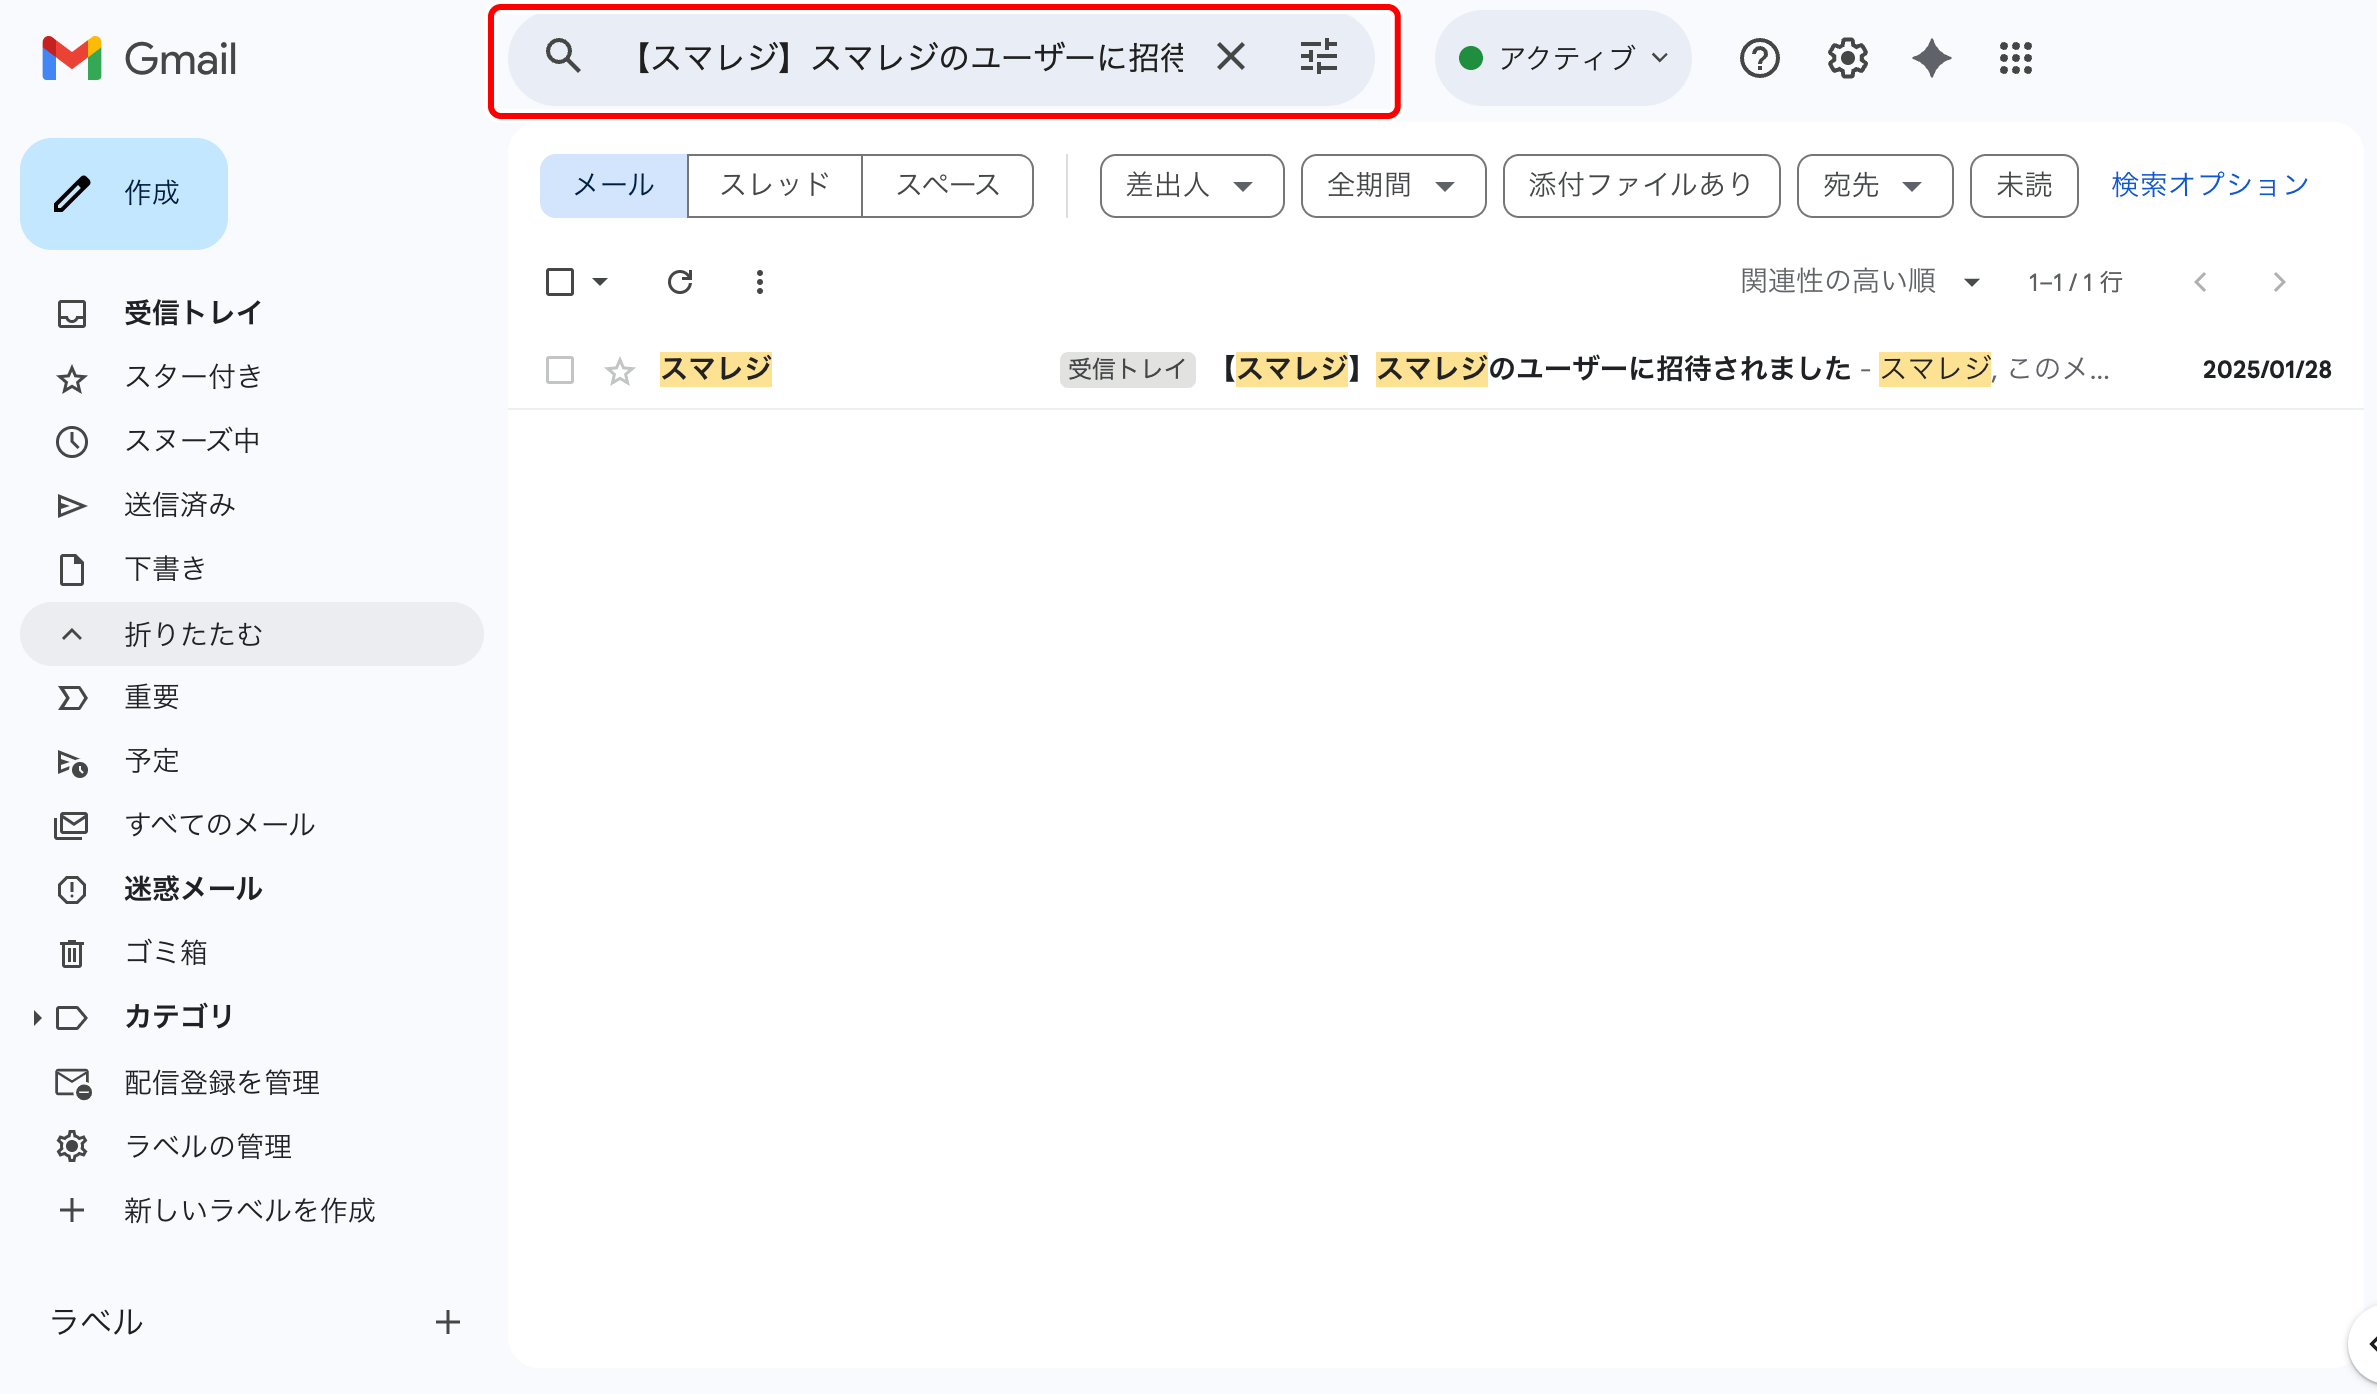Click the 作成 compose button
The width and height of the screenshot is (2377, 1394).
tap(124, 193)
